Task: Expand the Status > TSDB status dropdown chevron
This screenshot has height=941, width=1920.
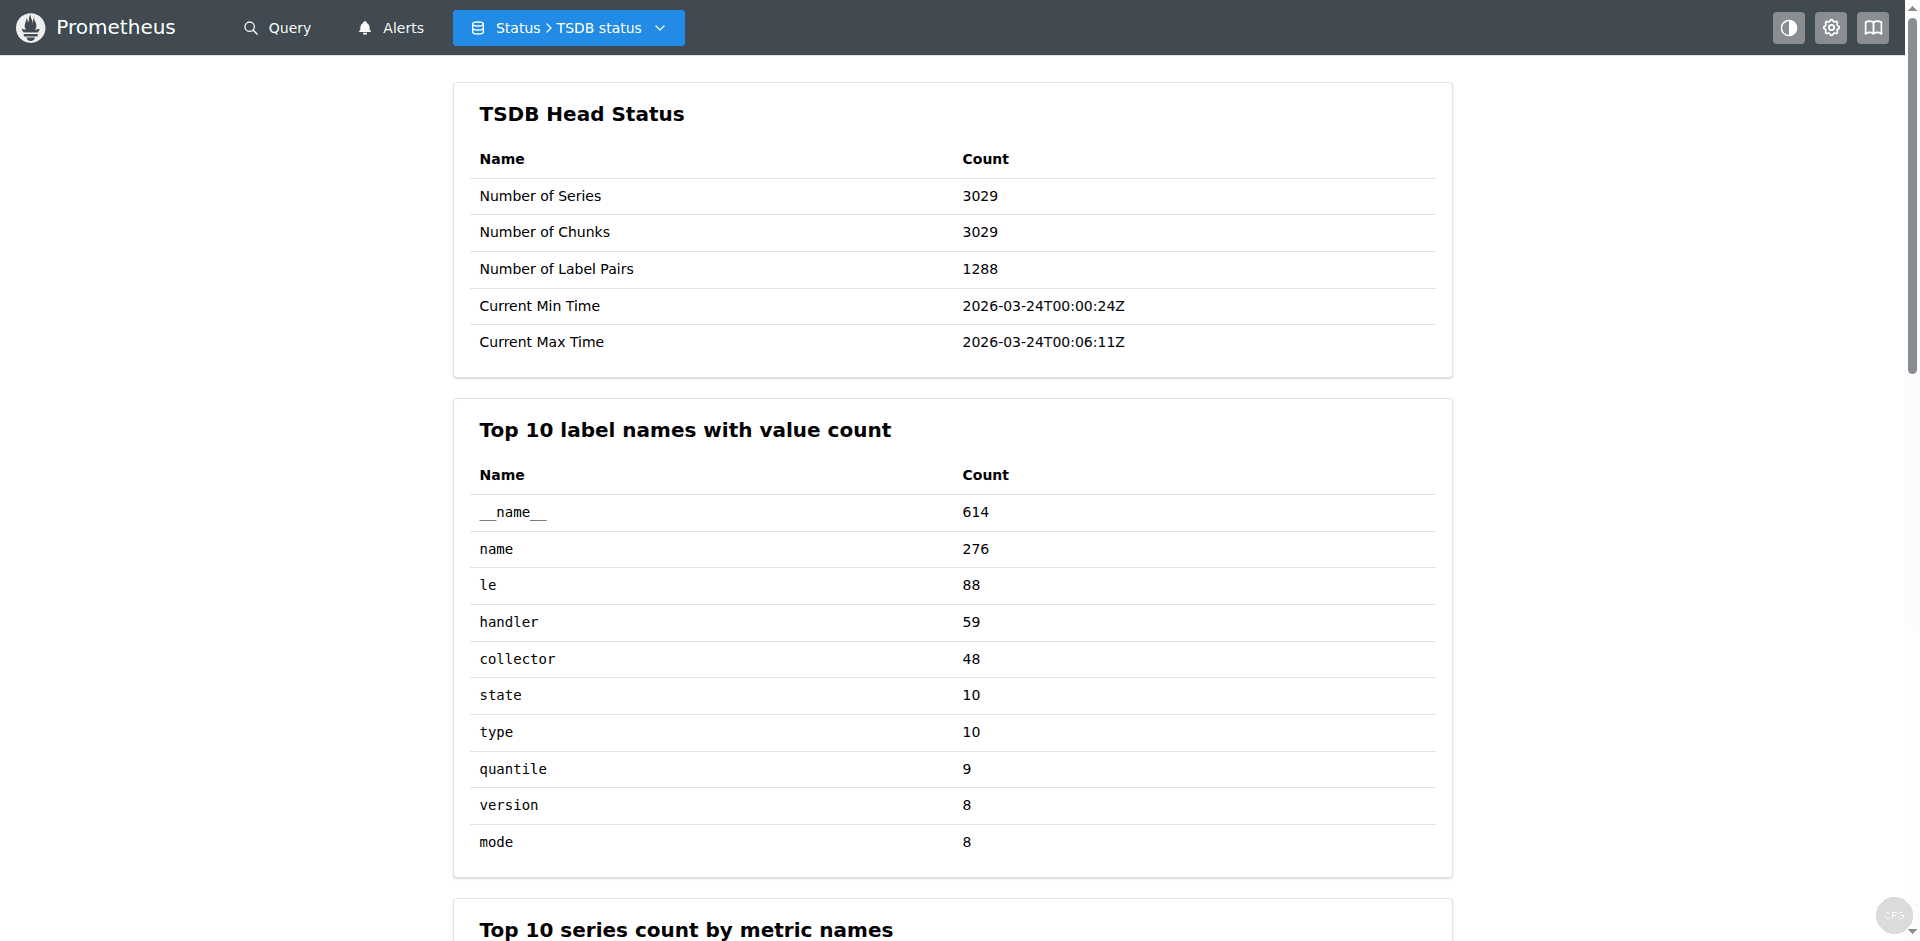Action: [660, 28]
